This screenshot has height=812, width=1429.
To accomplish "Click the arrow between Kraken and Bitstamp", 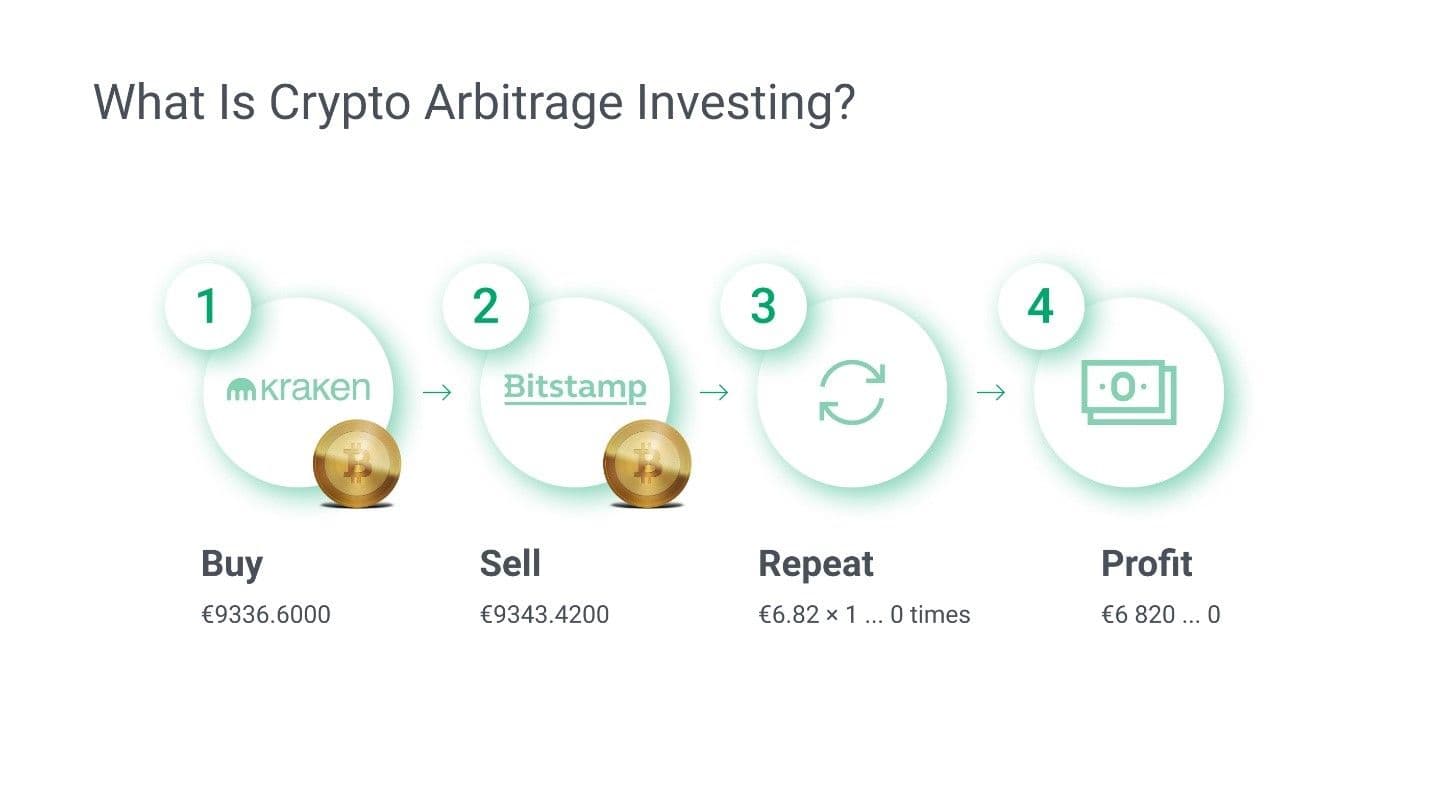I will coord(437,392).
